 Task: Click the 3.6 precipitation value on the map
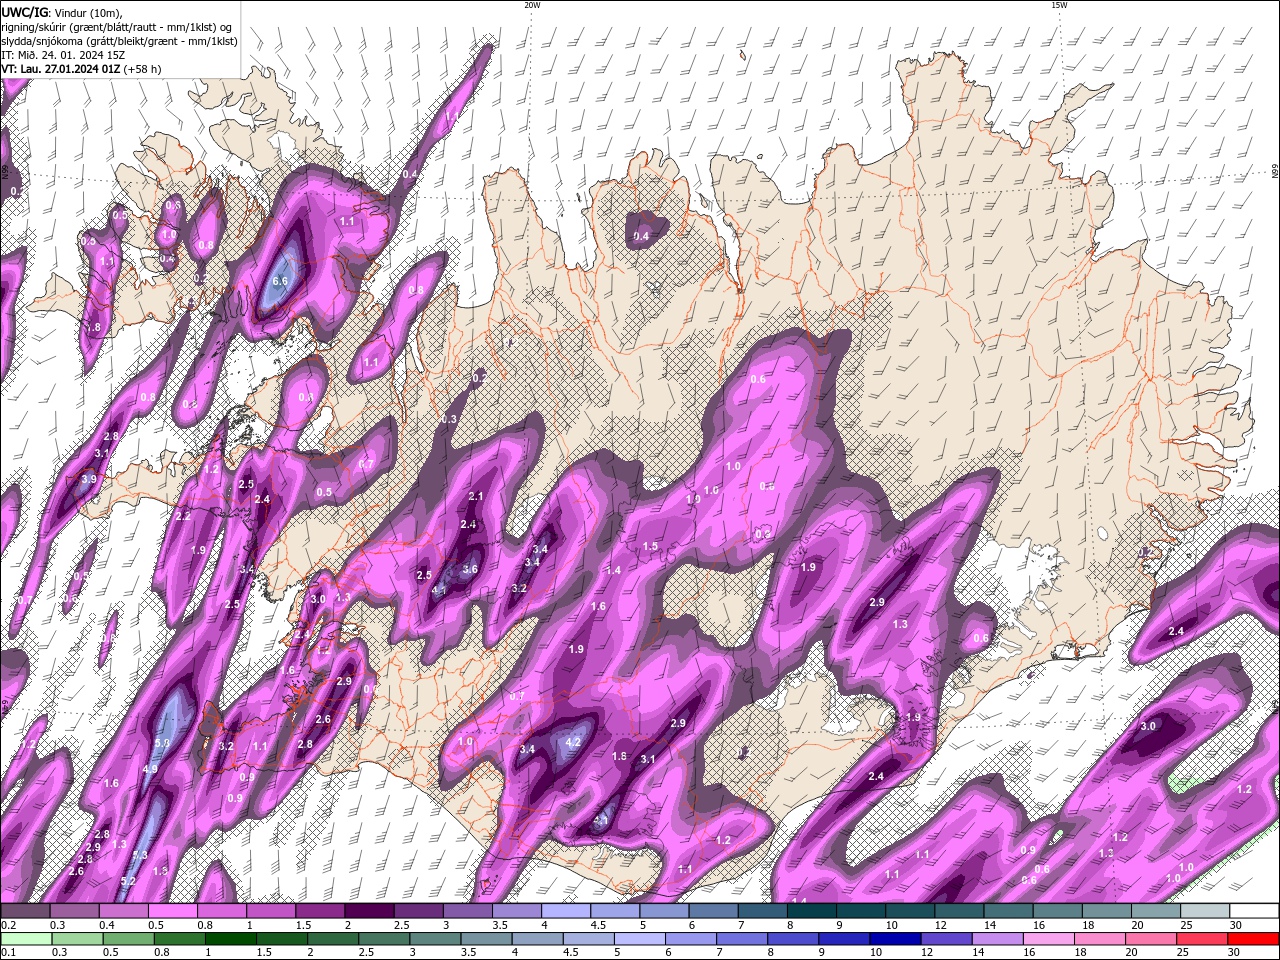click(470, 569)
